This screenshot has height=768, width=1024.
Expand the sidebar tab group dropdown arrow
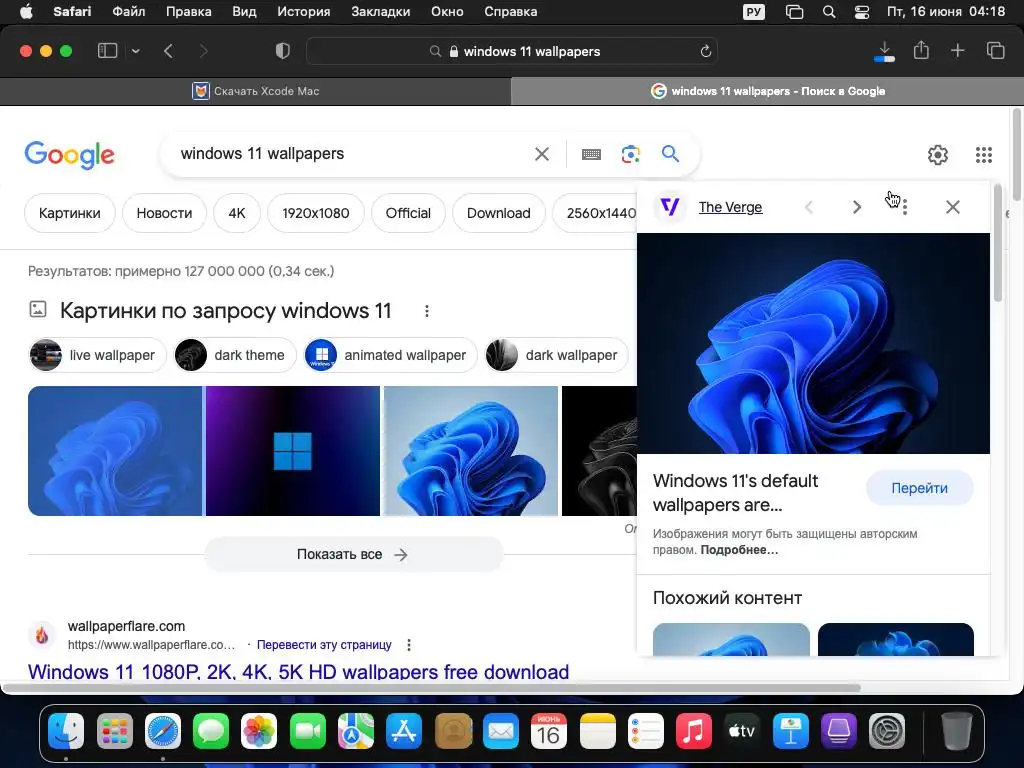coord(135,51)
